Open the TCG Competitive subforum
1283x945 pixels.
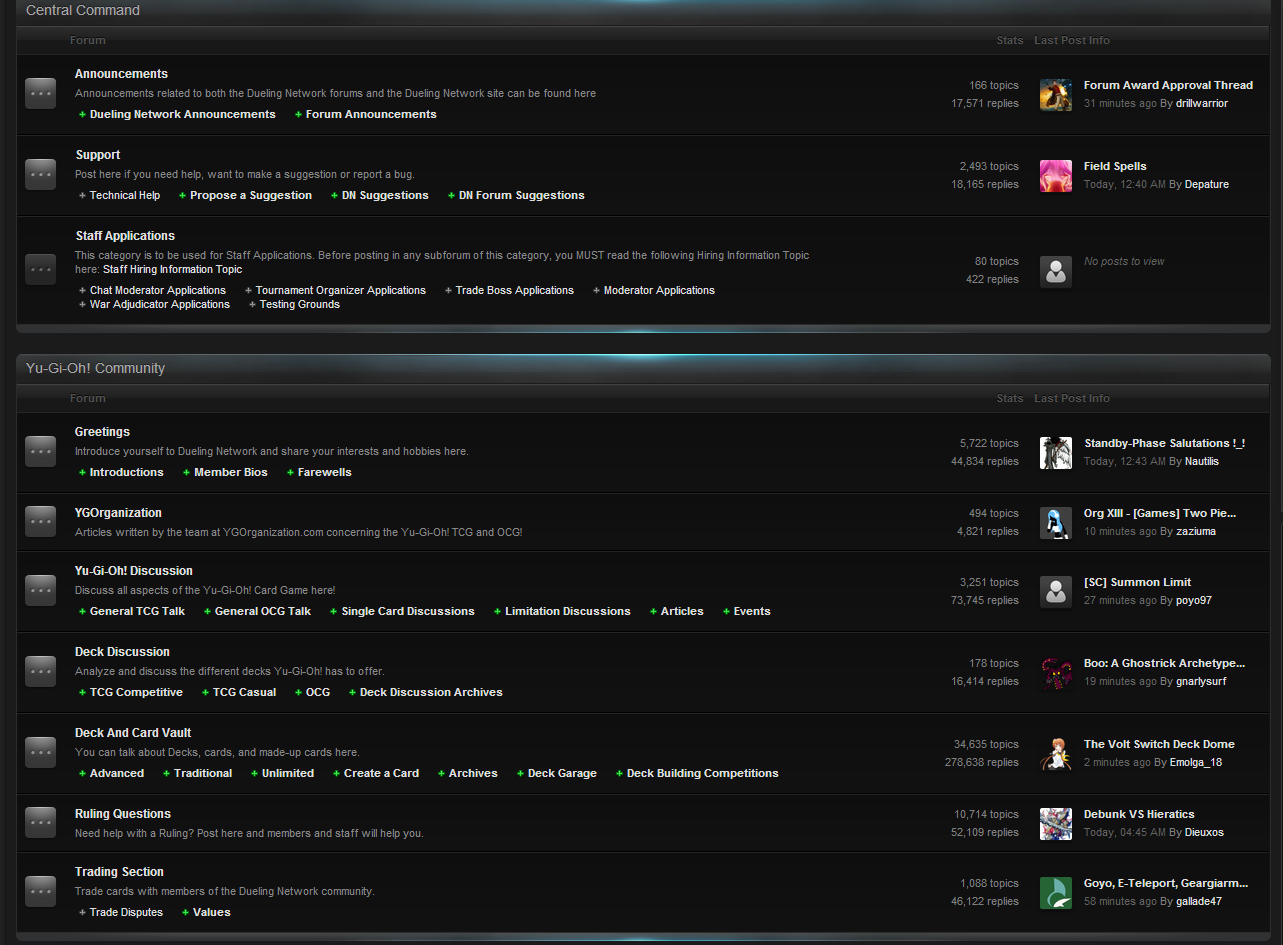tap(137, 692)
